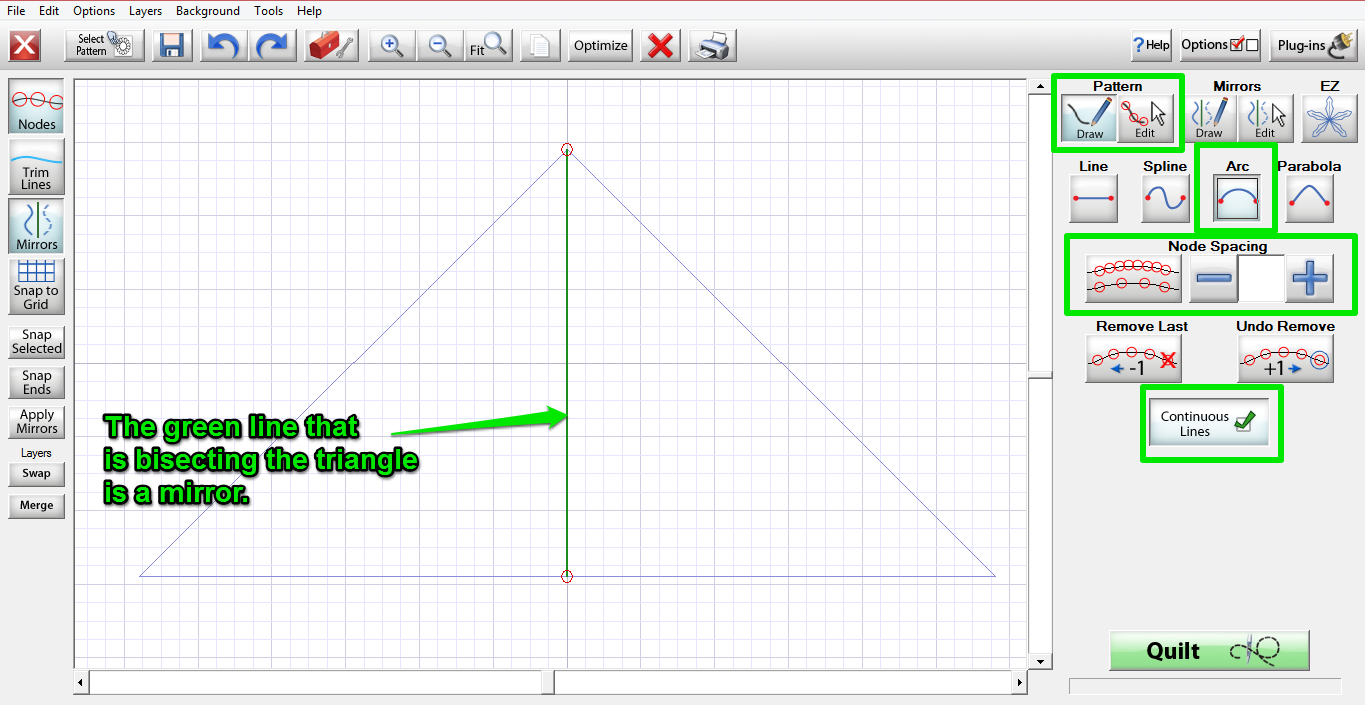Save the pattern with the floppy disk icon

[172, 45]
